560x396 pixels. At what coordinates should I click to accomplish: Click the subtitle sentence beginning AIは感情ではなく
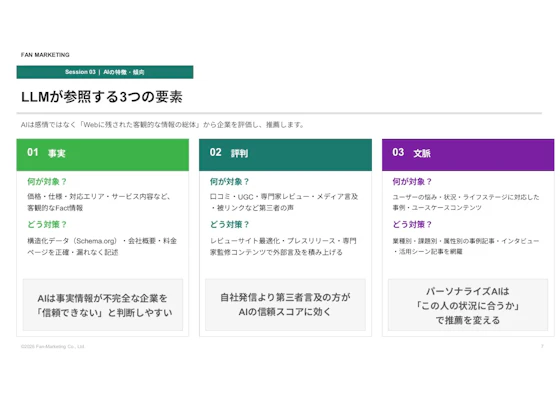click(162, 125)
